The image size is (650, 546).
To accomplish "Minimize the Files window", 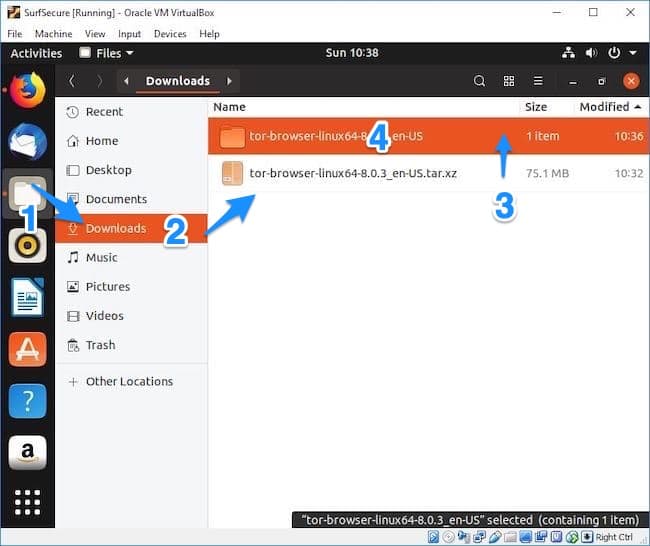I will click(572, 81).
